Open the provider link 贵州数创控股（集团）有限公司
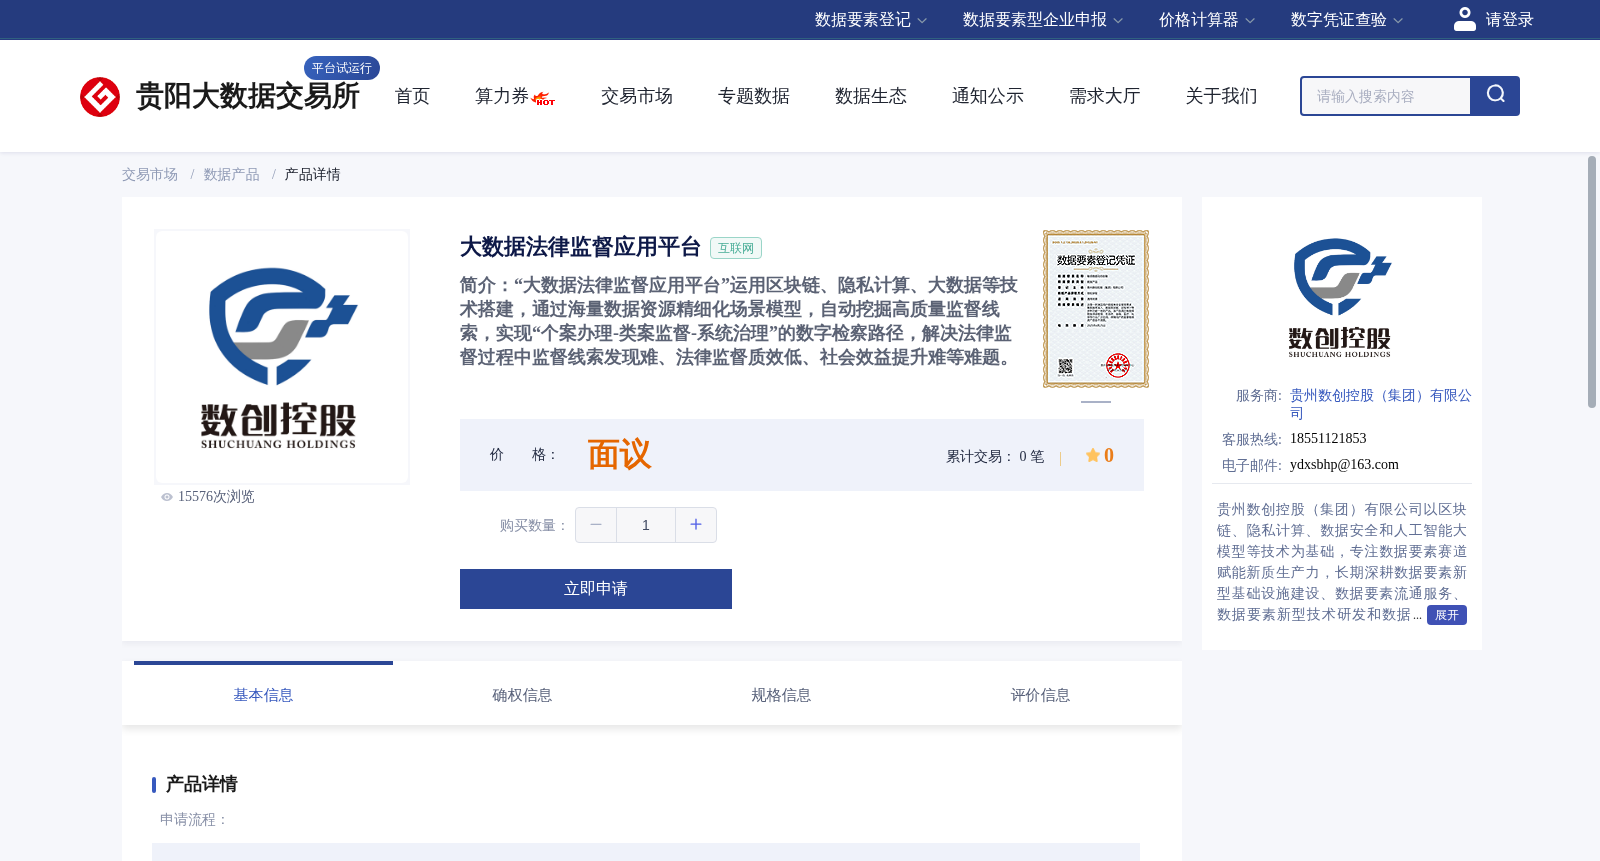This screenshot has height=861, width=1600. [x=1380, y=404]
